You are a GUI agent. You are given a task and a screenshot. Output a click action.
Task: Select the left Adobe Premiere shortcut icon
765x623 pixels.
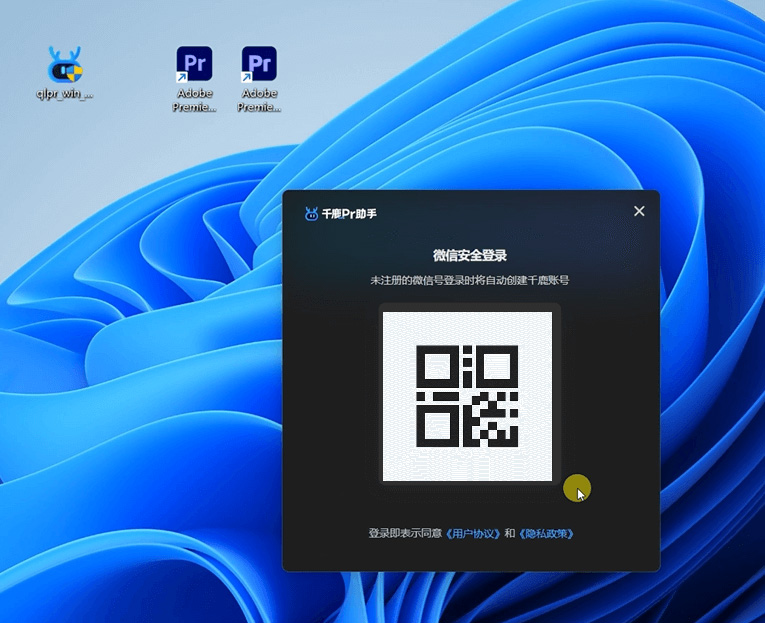pos(194,64)
